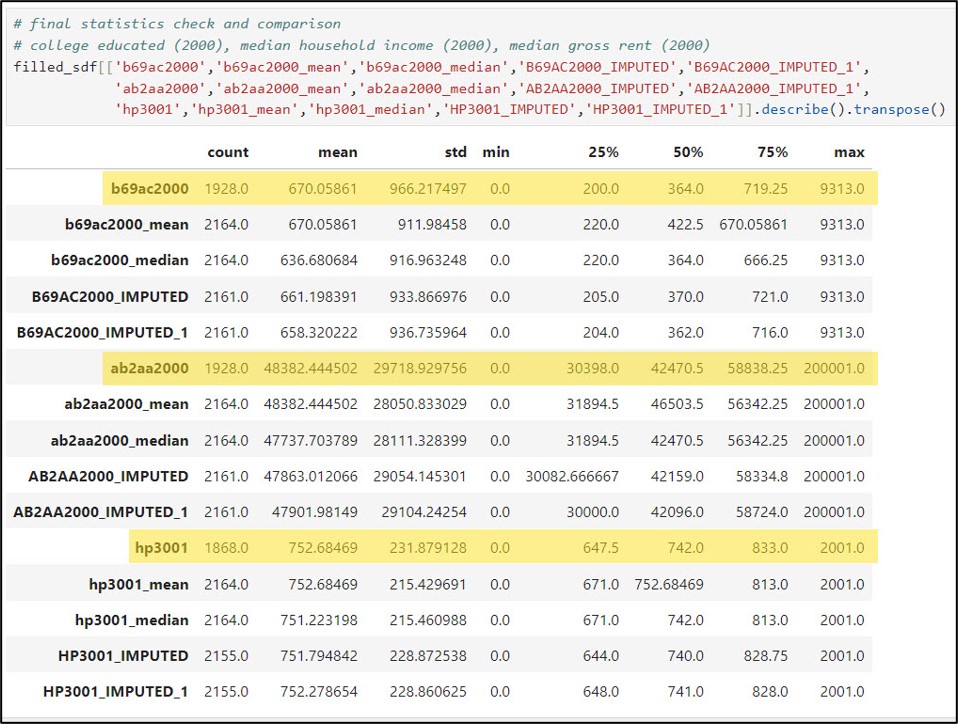The height and width of the screenshot is (724, 958).
Task: Click the '50%' column header
Action: click(687, 152)
